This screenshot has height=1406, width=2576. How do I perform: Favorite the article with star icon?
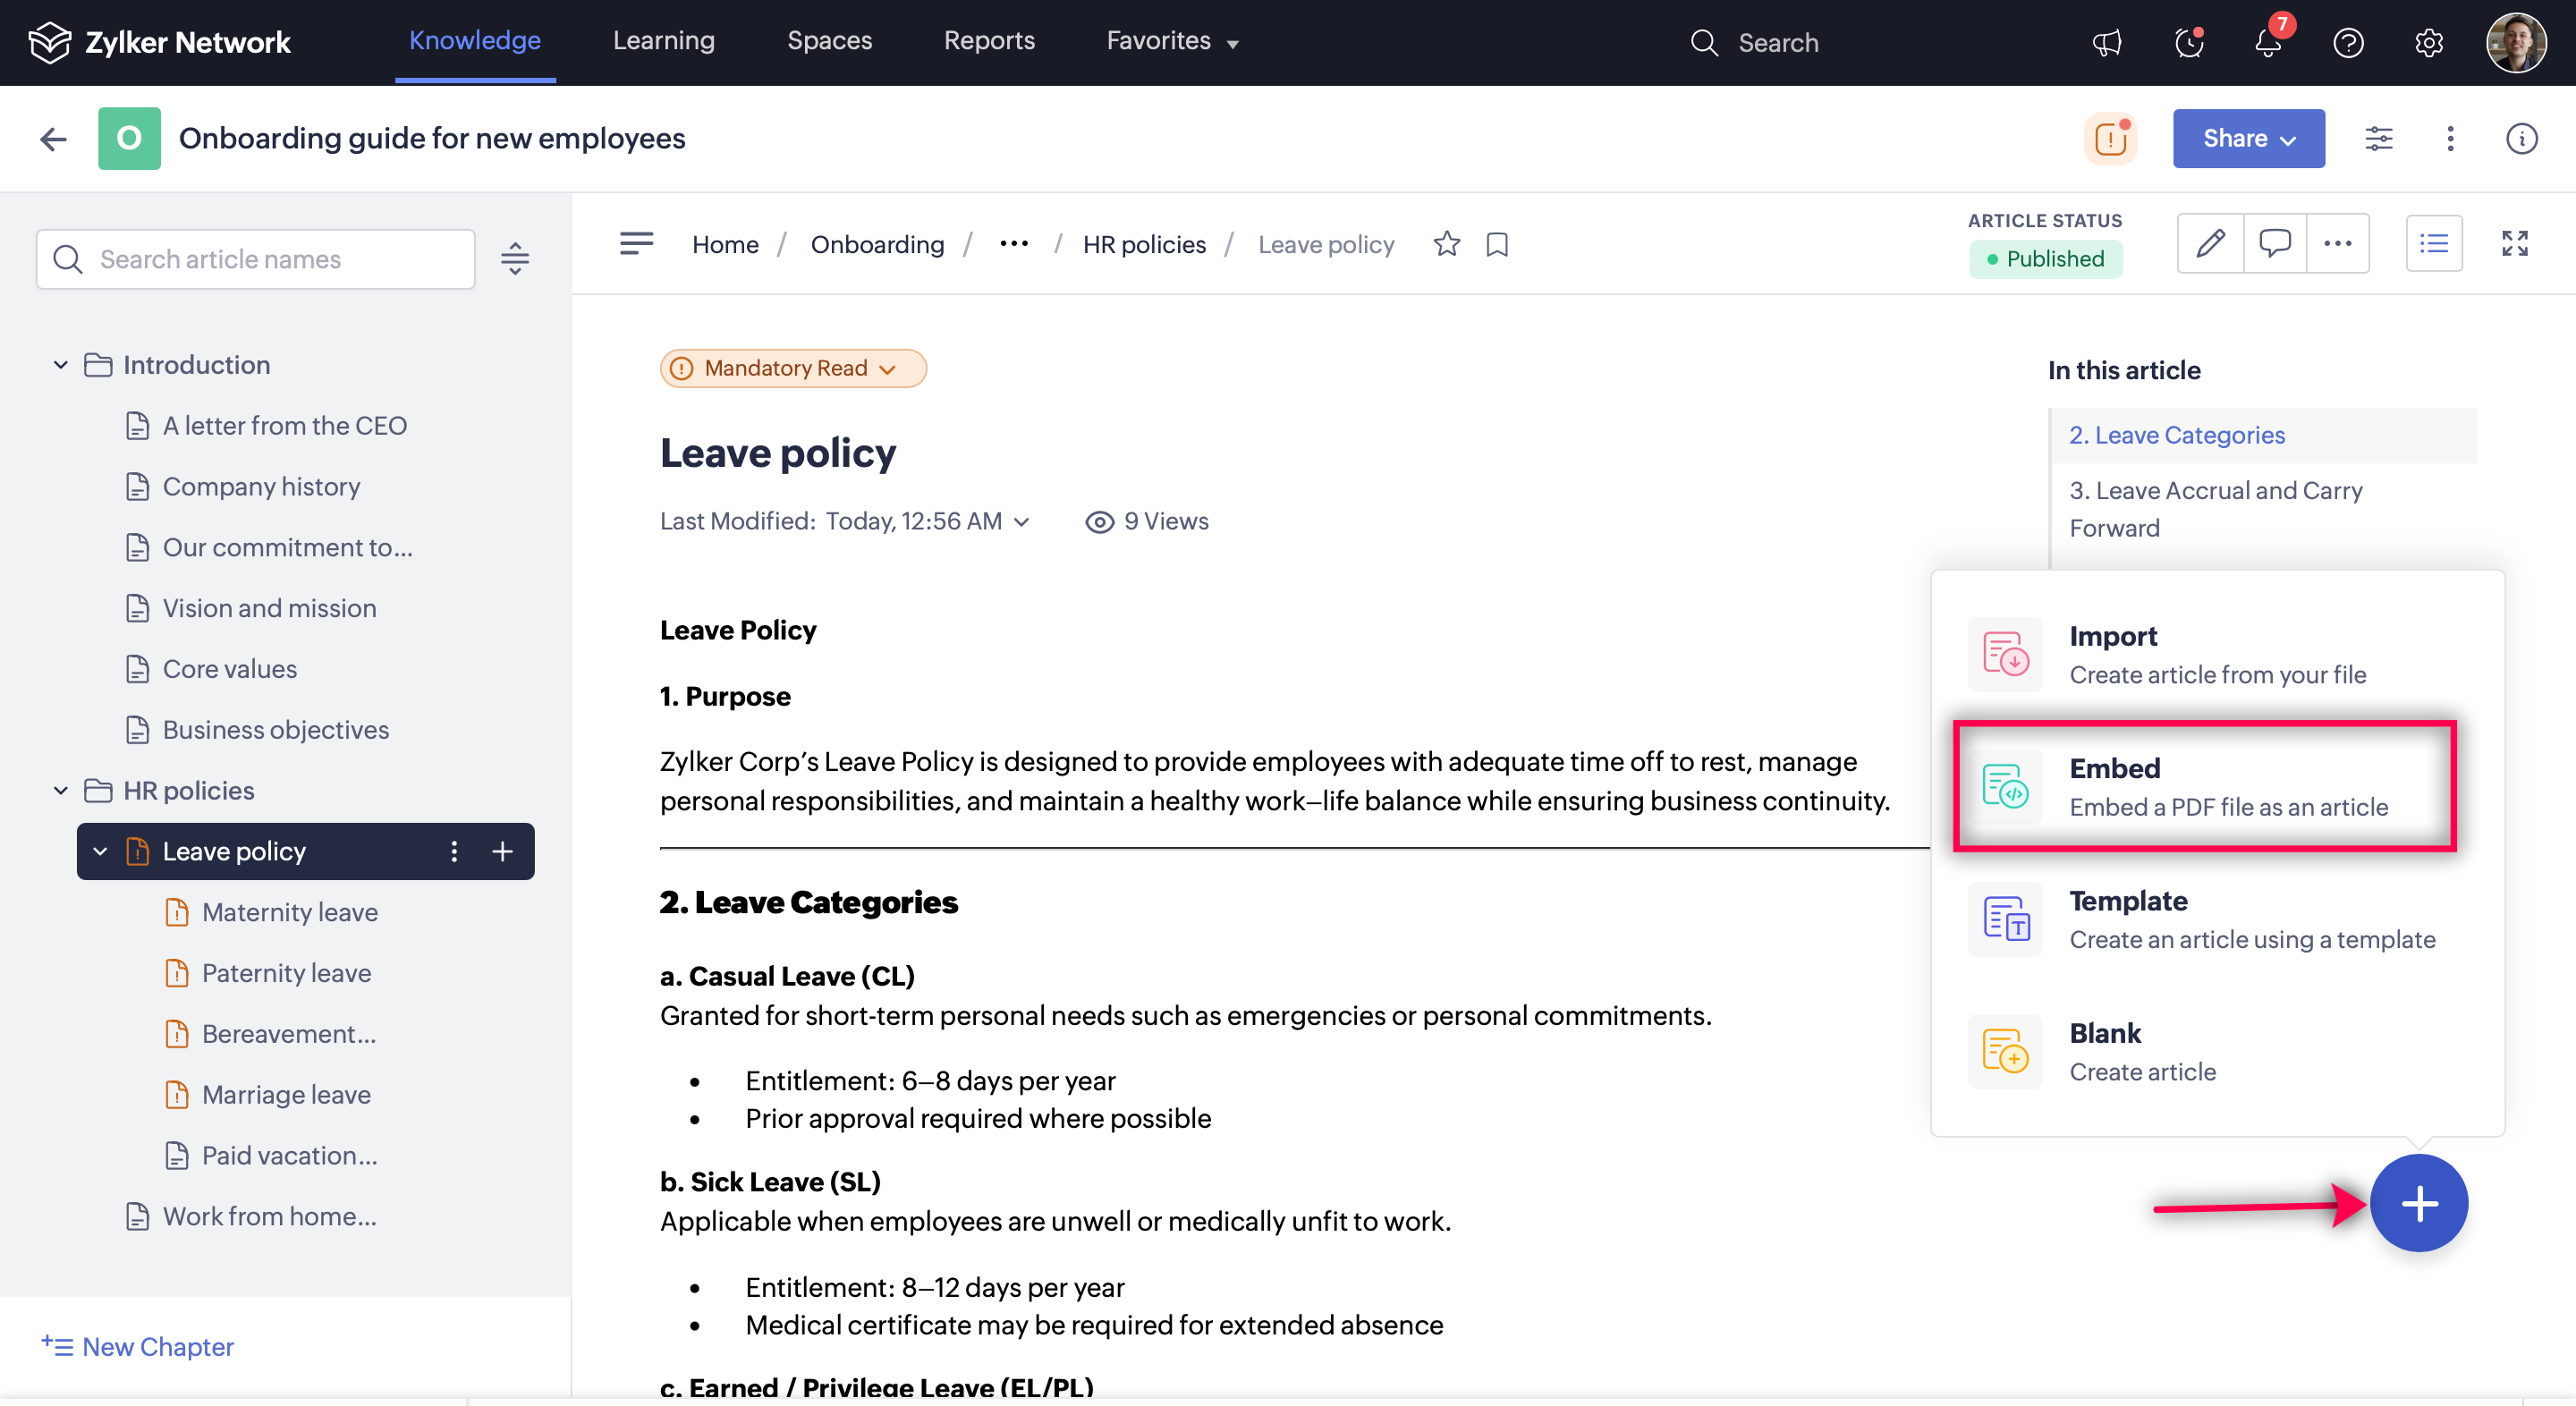(x=1446, y=244)
